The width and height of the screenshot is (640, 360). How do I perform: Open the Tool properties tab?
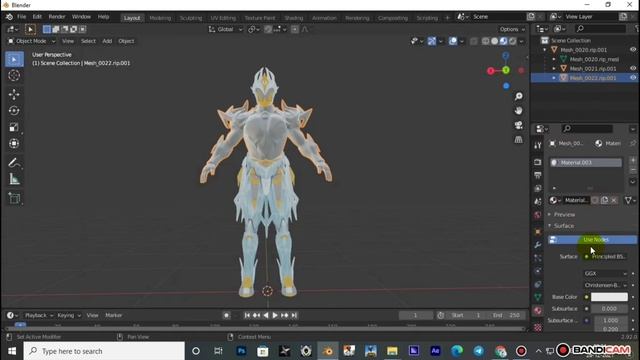(538, 145)
